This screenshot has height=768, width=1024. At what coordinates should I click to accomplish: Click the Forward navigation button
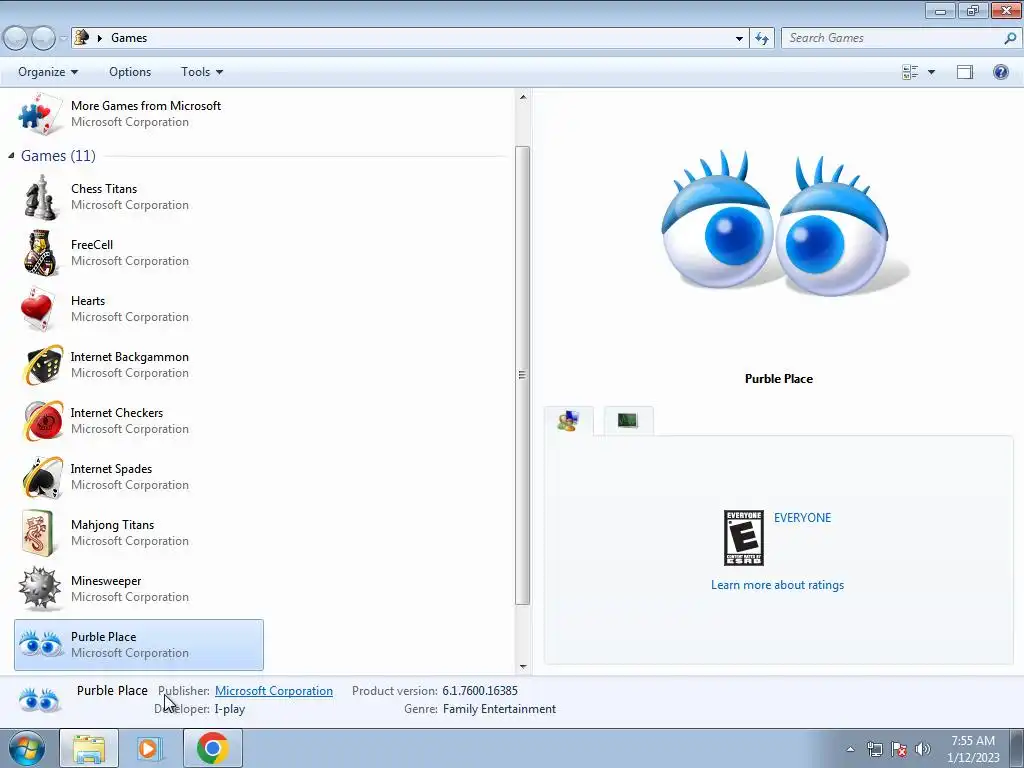point(44,38)
